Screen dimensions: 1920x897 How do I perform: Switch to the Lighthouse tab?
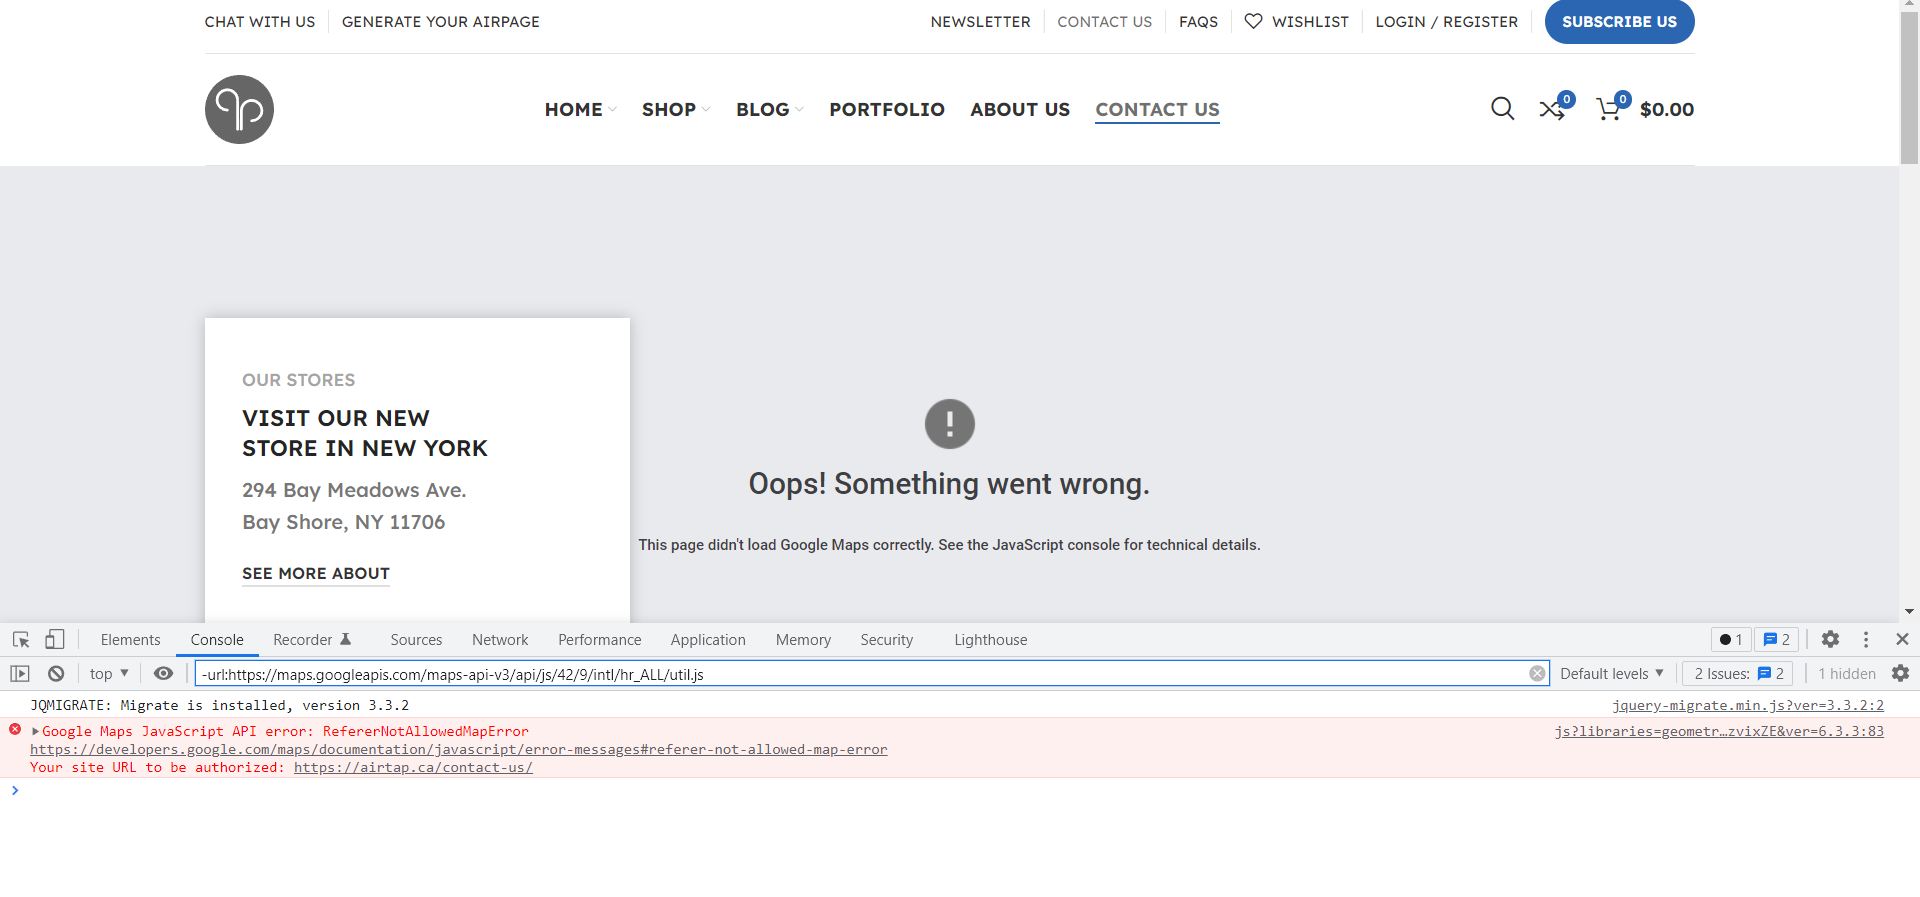991,640
